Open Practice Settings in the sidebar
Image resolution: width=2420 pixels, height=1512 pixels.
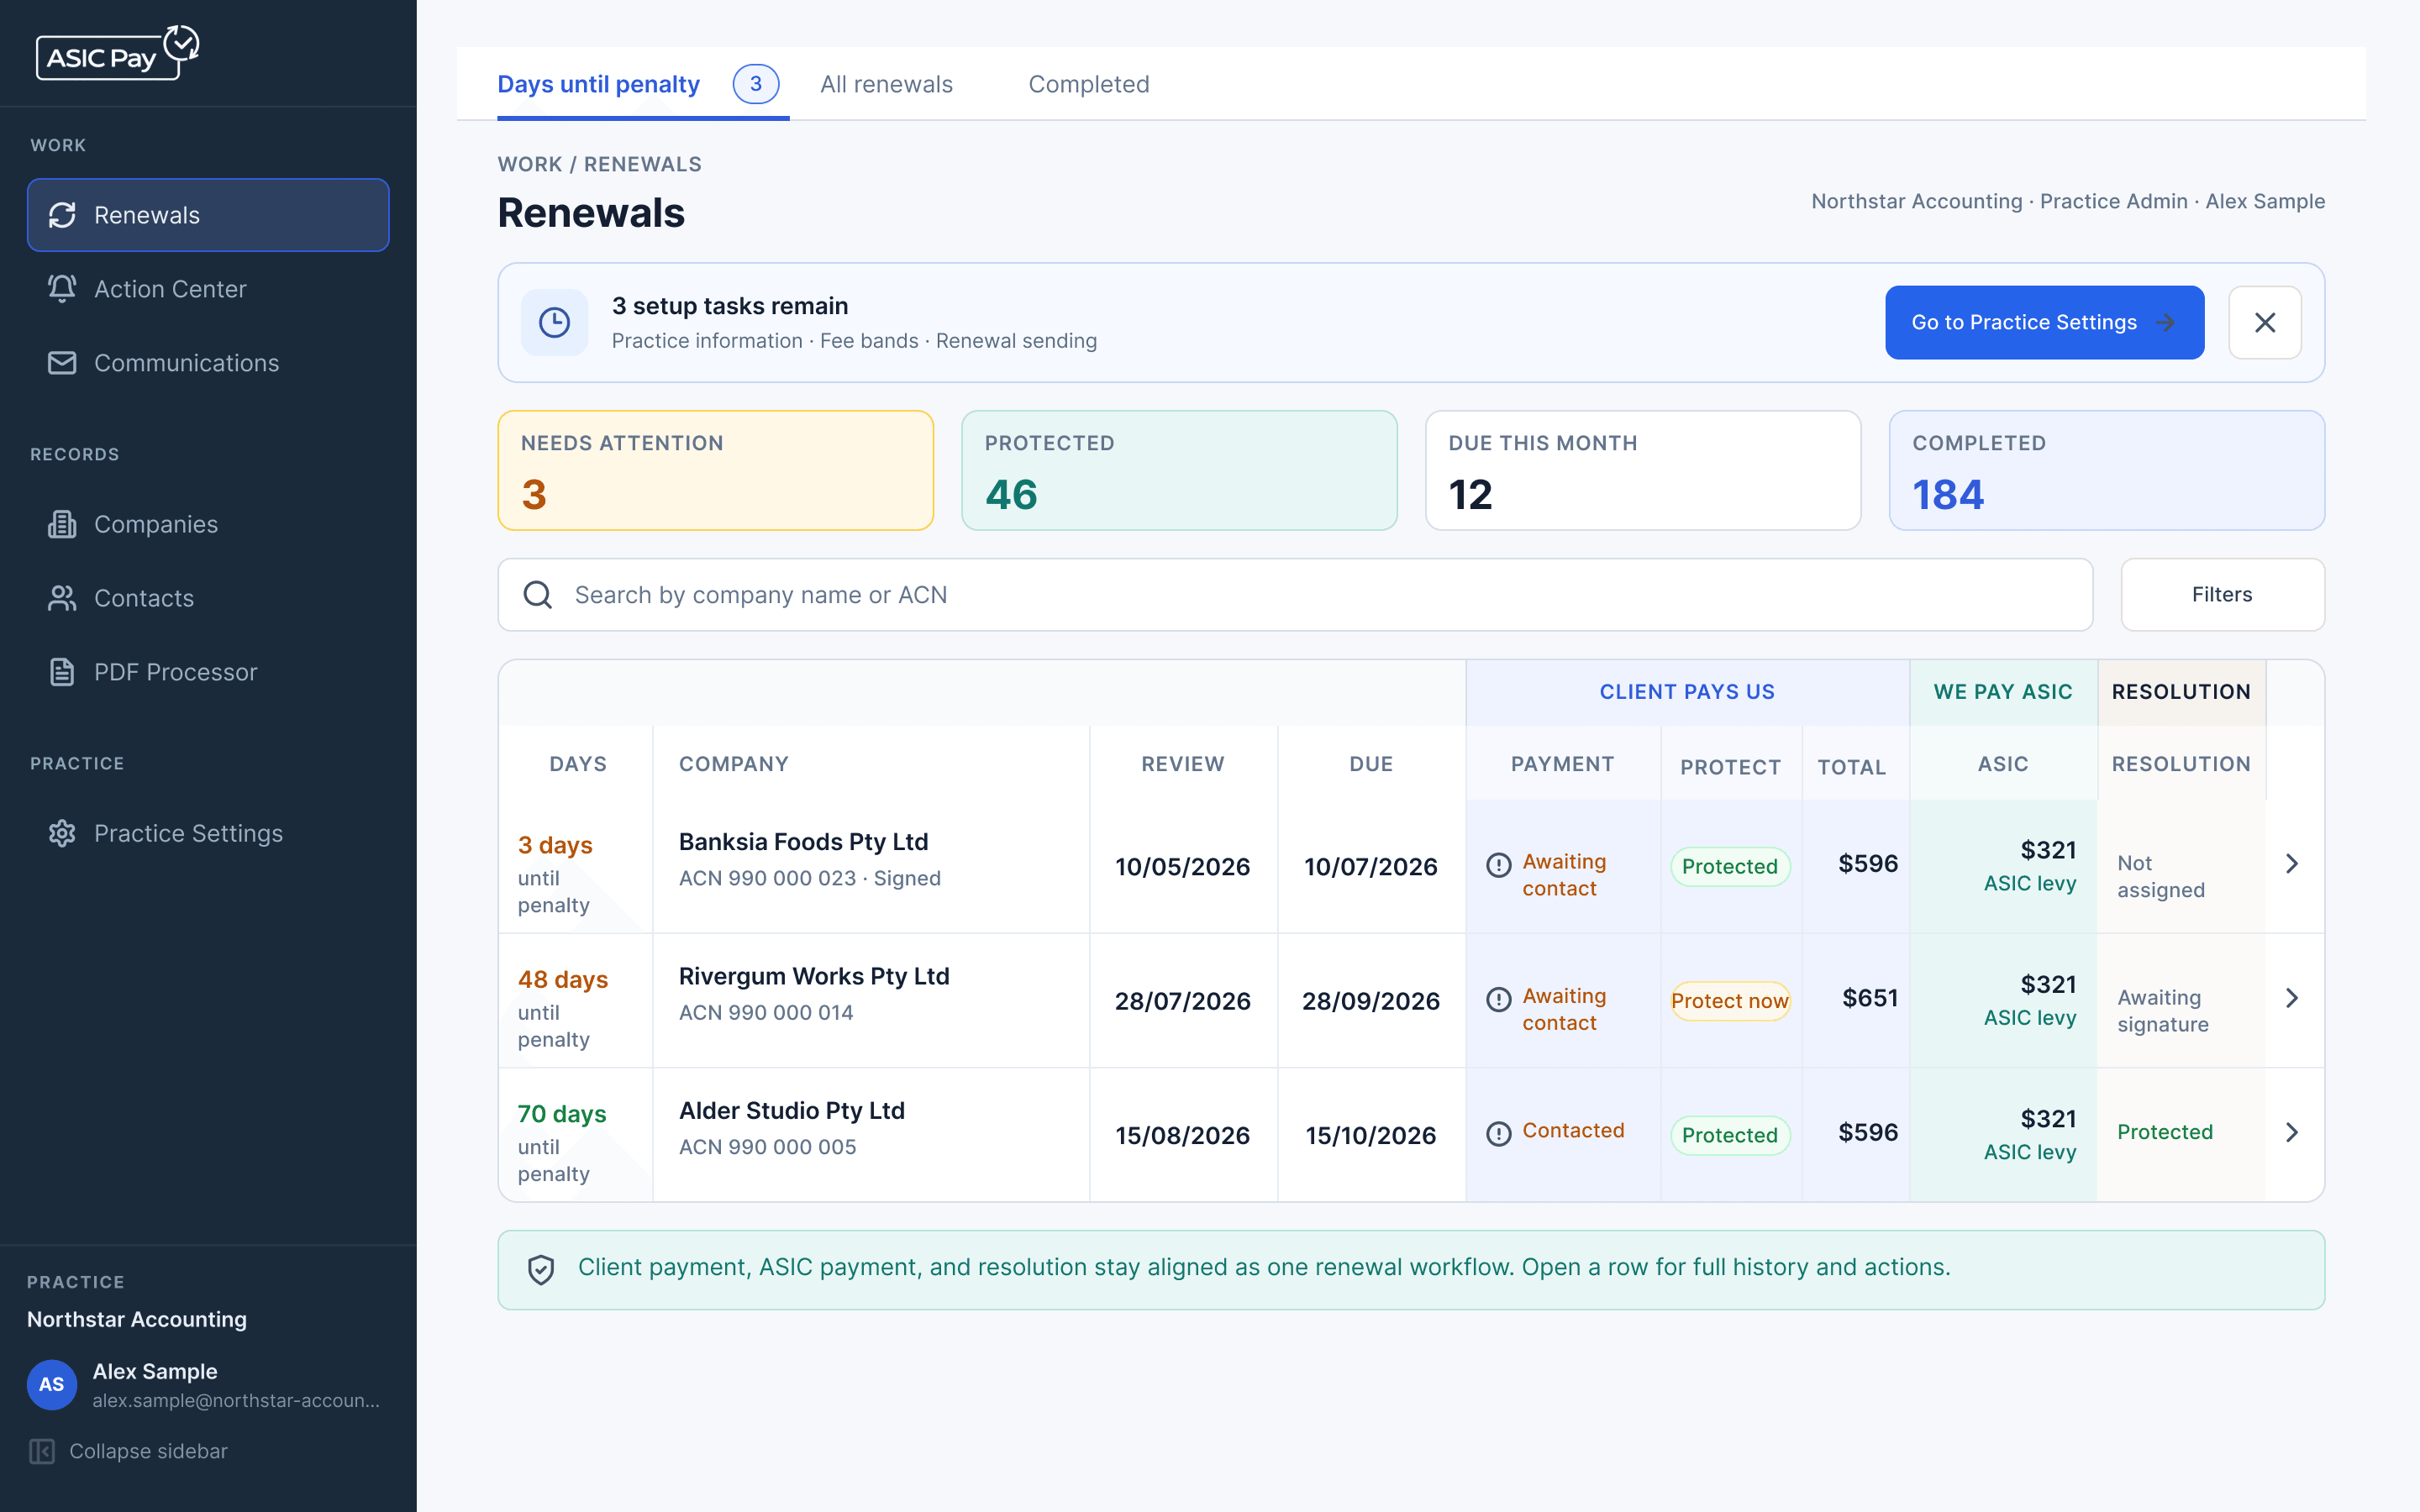tap(208, 833)
